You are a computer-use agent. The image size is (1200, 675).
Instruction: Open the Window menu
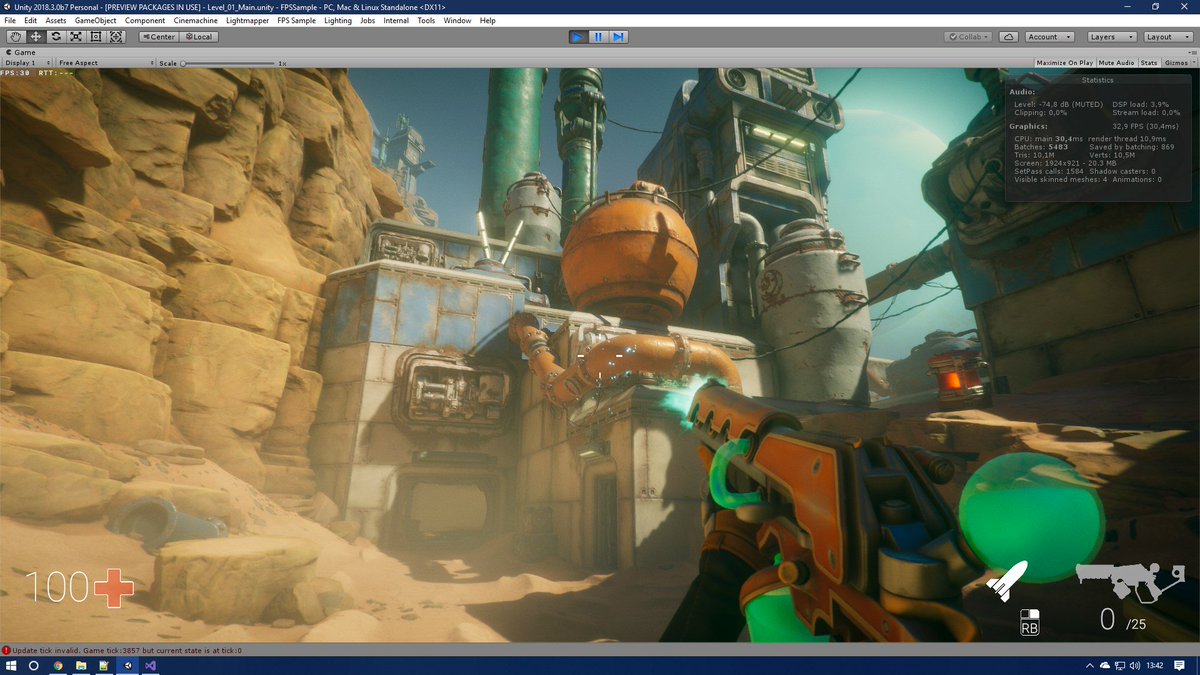coord(458,20)
